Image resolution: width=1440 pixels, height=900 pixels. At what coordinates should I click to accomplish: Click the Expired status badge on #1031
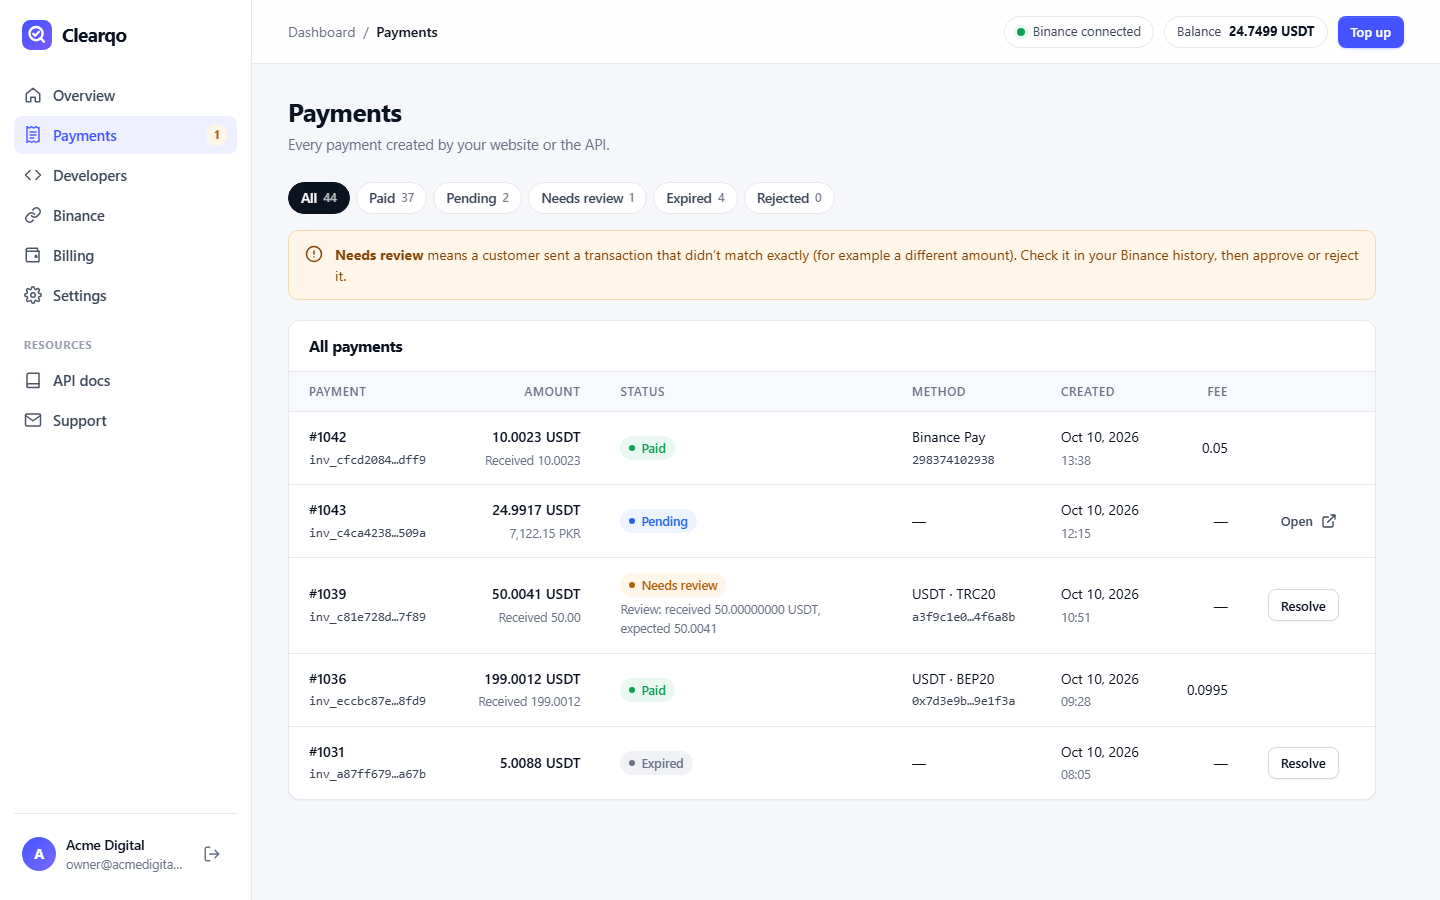pyautogui.click(x=656, y=763)
